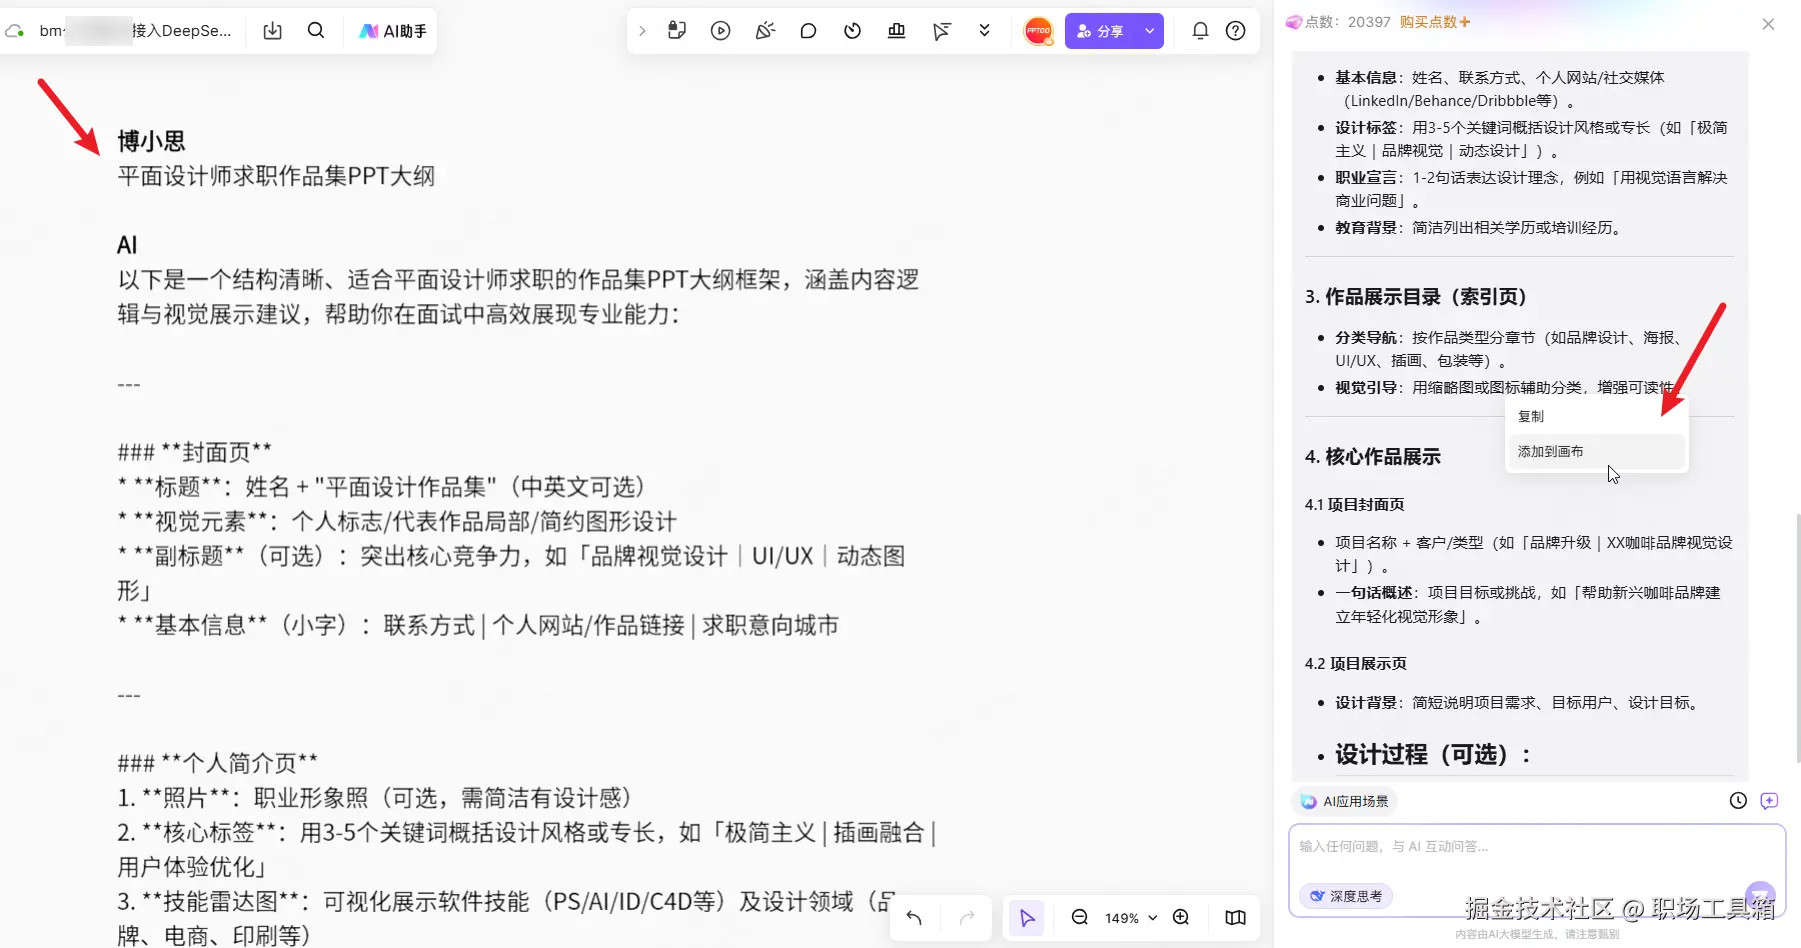Open the 149% zoom level dropdown
The height and width of the screenshot is (948, 1801).
[1130, 918]
